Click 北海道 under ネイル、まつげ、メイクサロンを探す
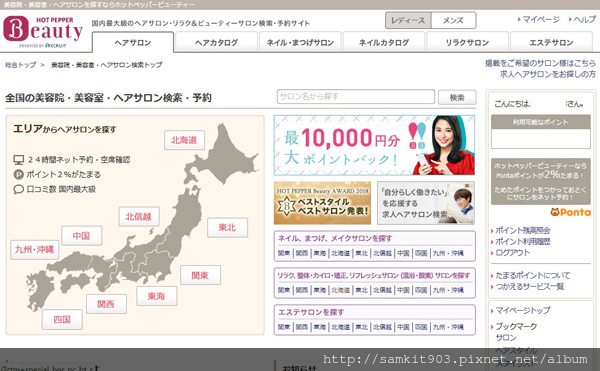The width and height of the screenshot is (600, 371). click(340, 253)
